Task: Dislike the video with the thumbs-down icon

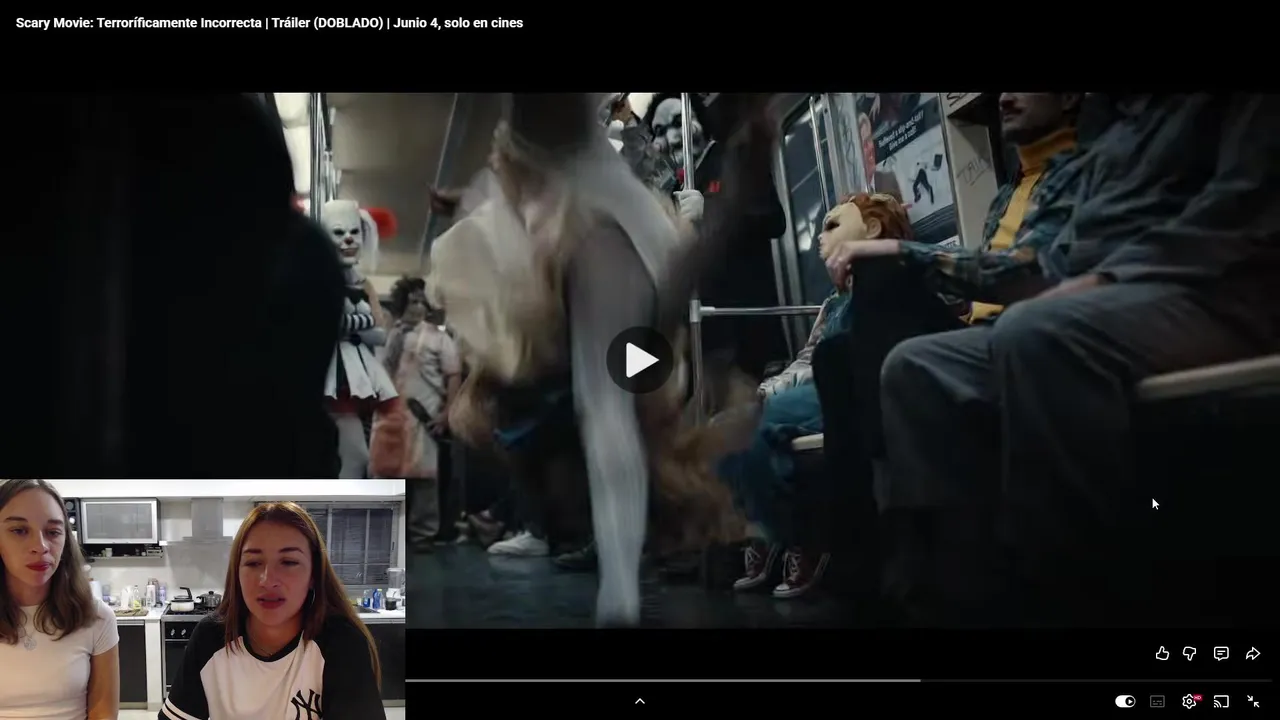Action: point(1190,653)
